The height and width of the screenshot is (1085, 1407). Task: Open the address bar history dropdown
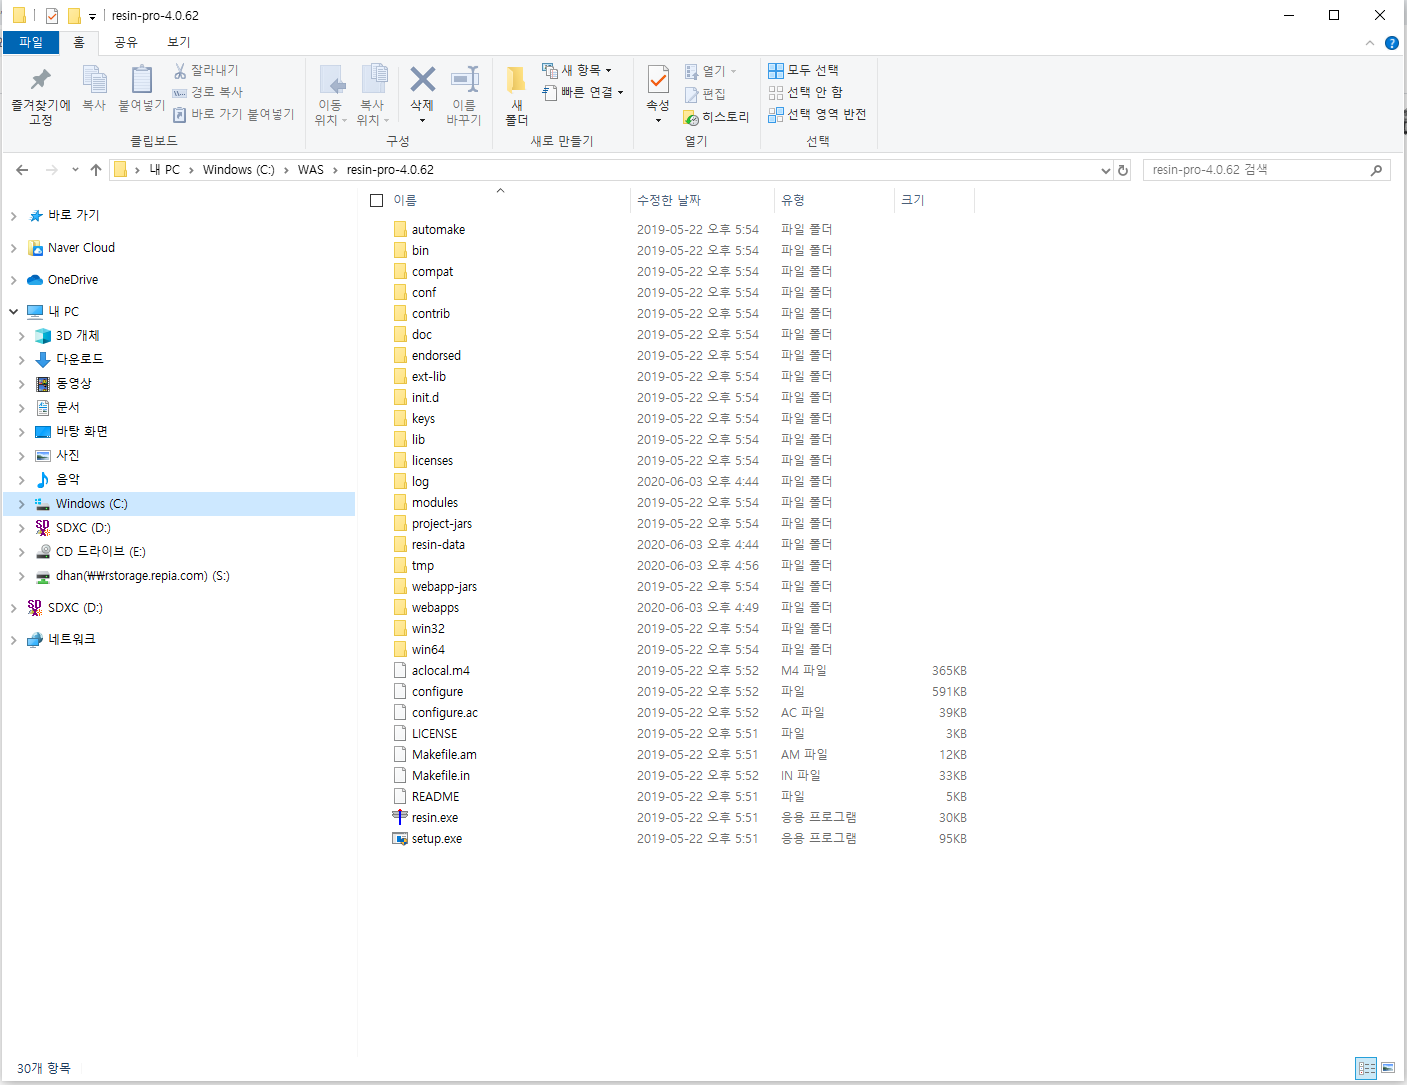(x=1105, y=170)
